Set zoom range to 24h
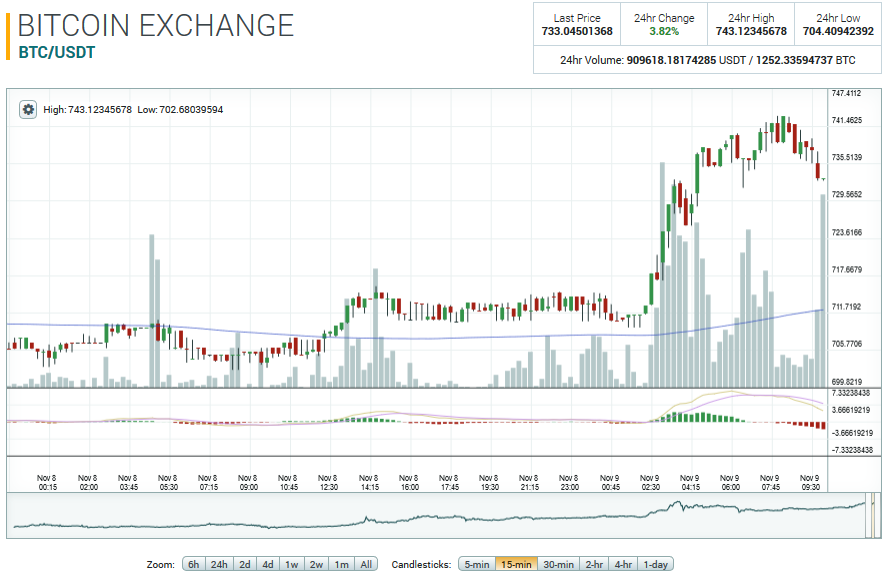This screenshot has height=585, width=889. tap(219, 565)
